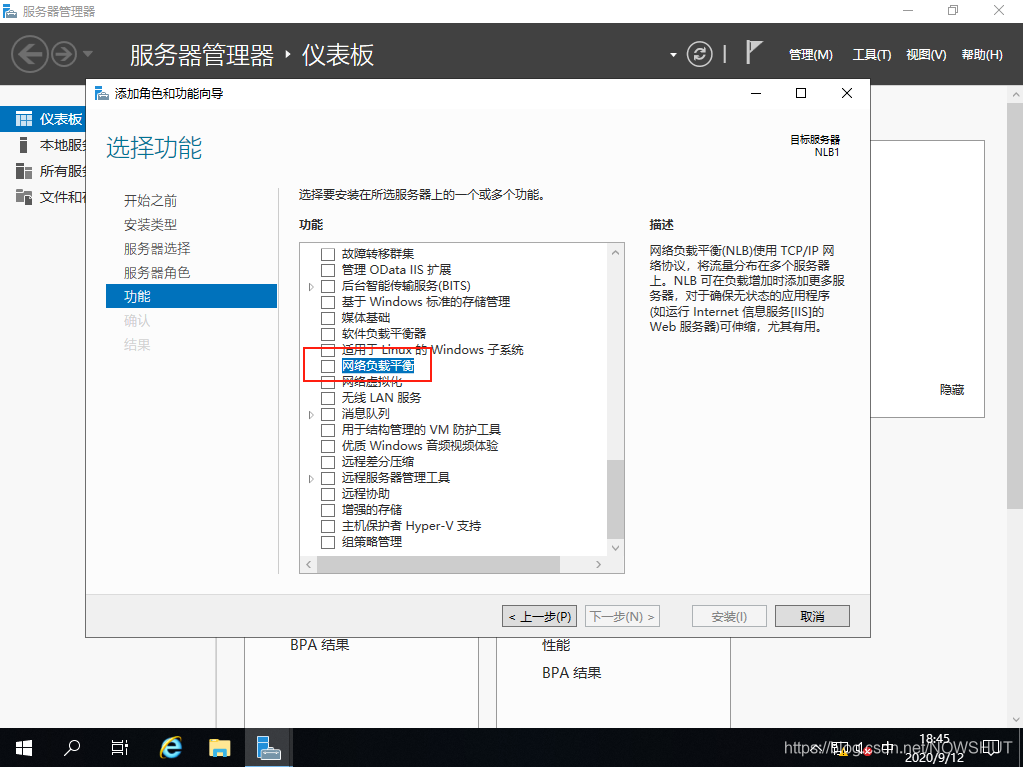The height and width of the screenshot is (767, 1023).
Task: Open File Explorer from the taskbar
Action: (x=220, y=747)
